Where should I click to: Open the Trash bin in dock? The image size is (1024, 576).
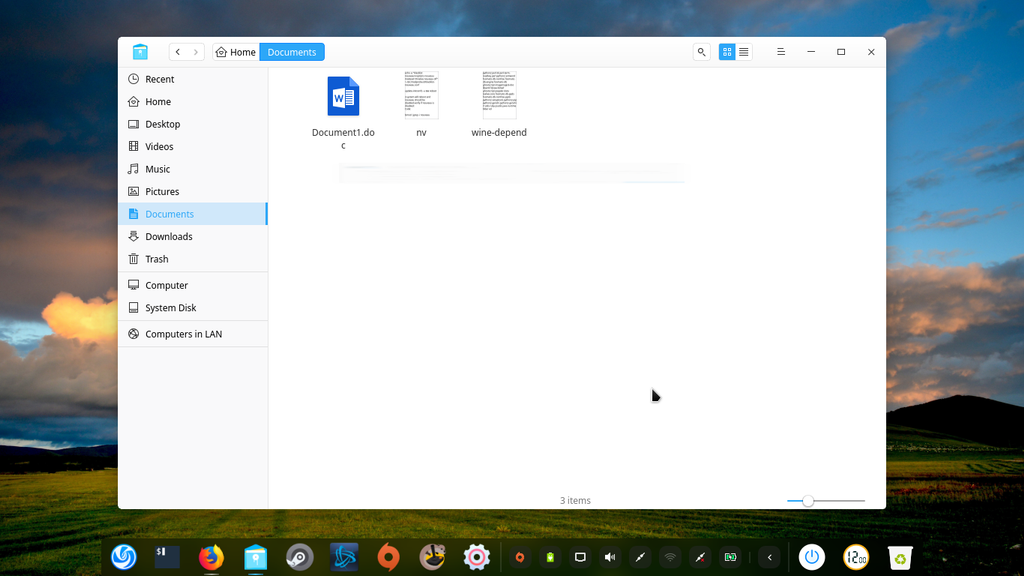pos(900,557)
